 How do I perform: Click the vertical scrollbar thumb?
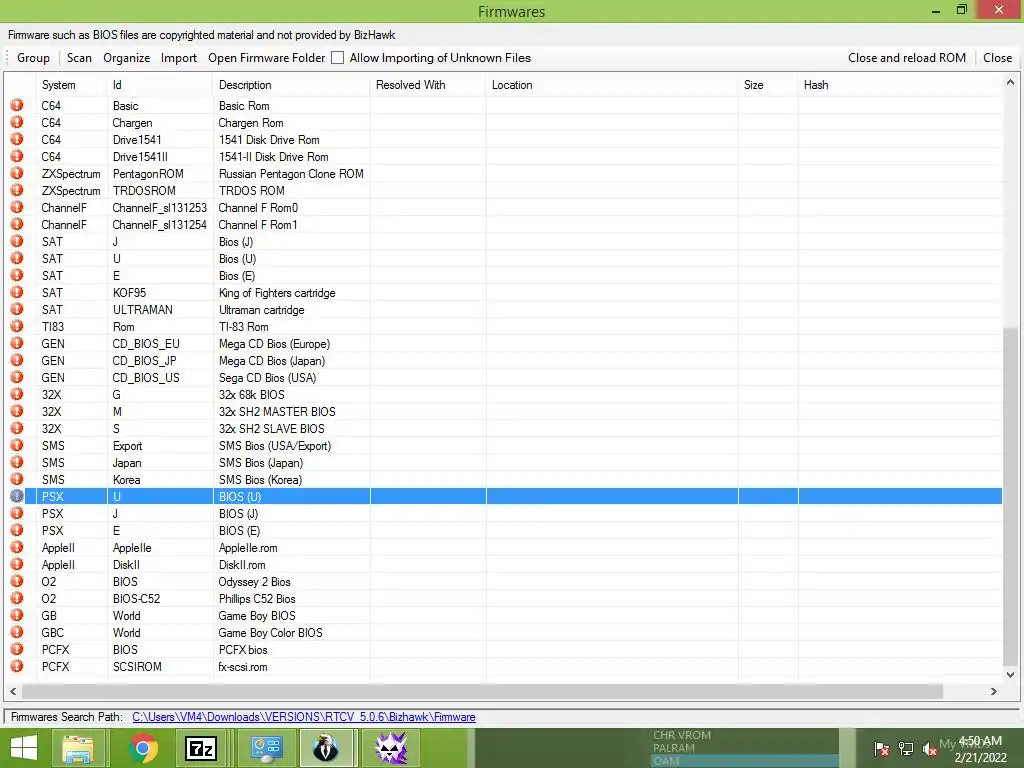click(x=1010, y=496)
